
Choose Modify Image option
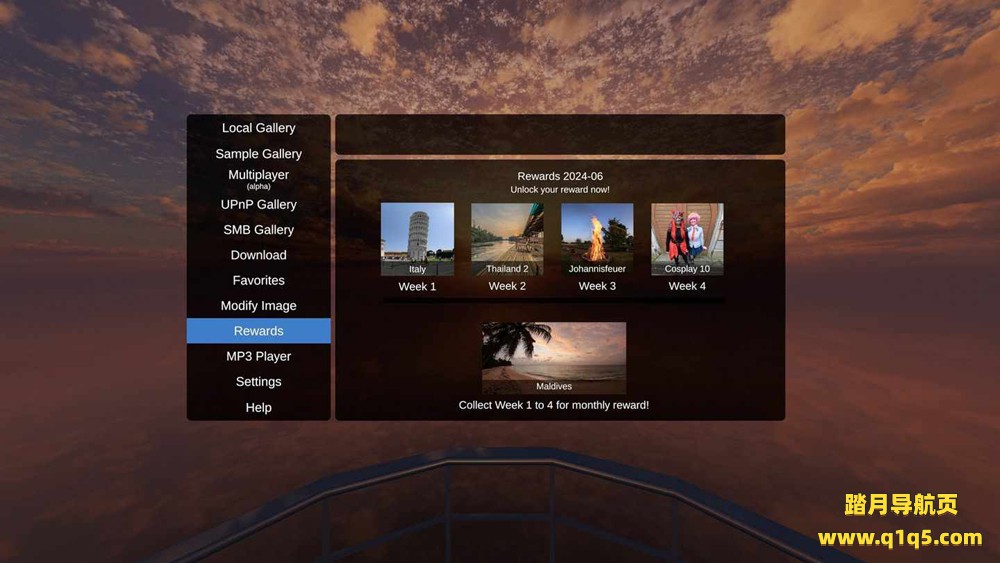(x=258, y=305)
